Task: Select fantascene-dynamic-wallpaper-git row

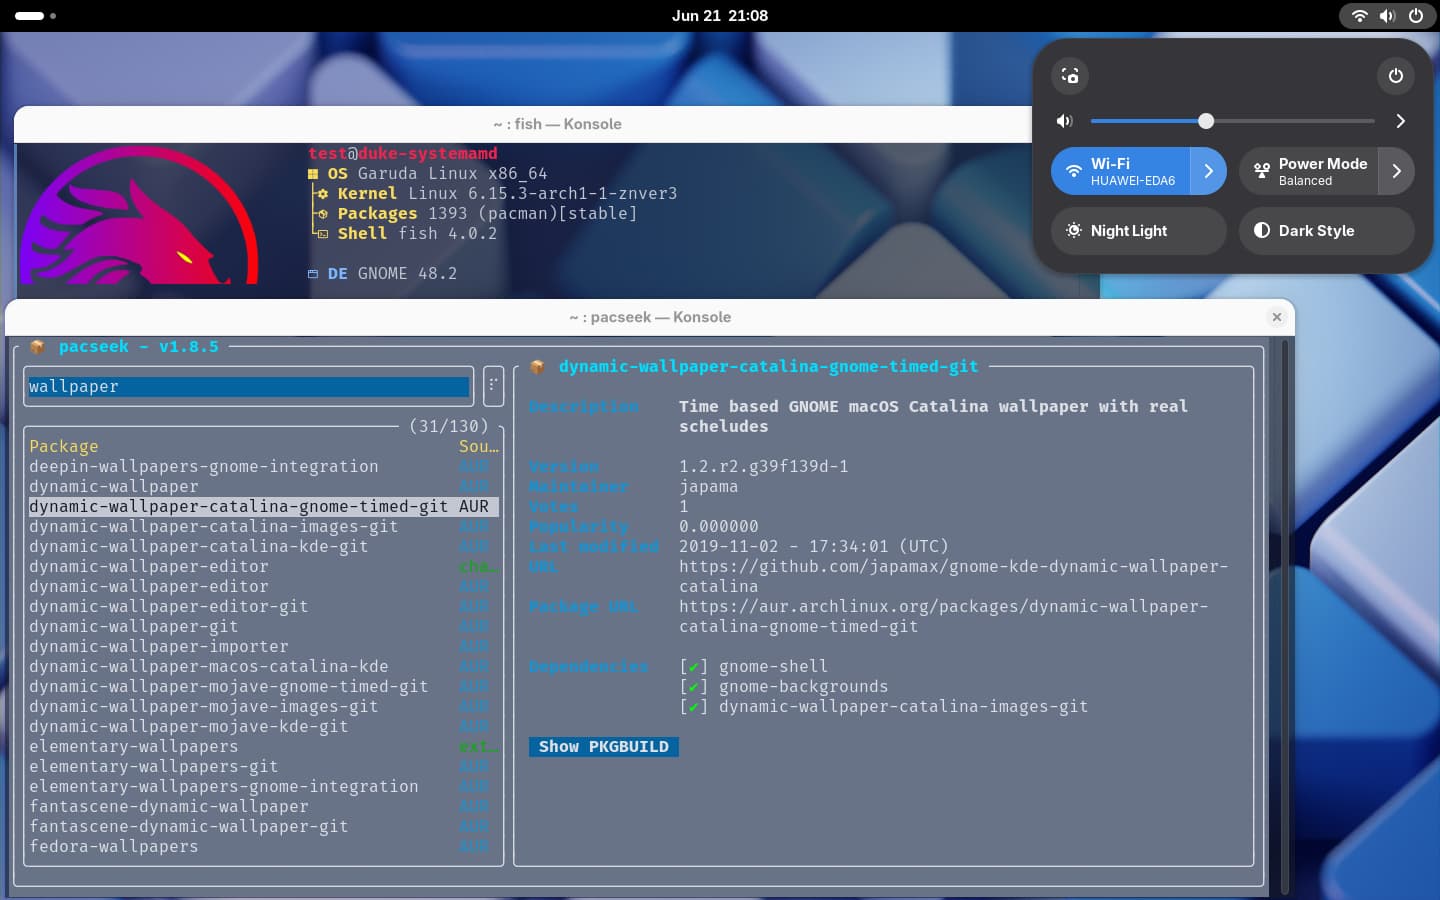Action: (263, 827)
